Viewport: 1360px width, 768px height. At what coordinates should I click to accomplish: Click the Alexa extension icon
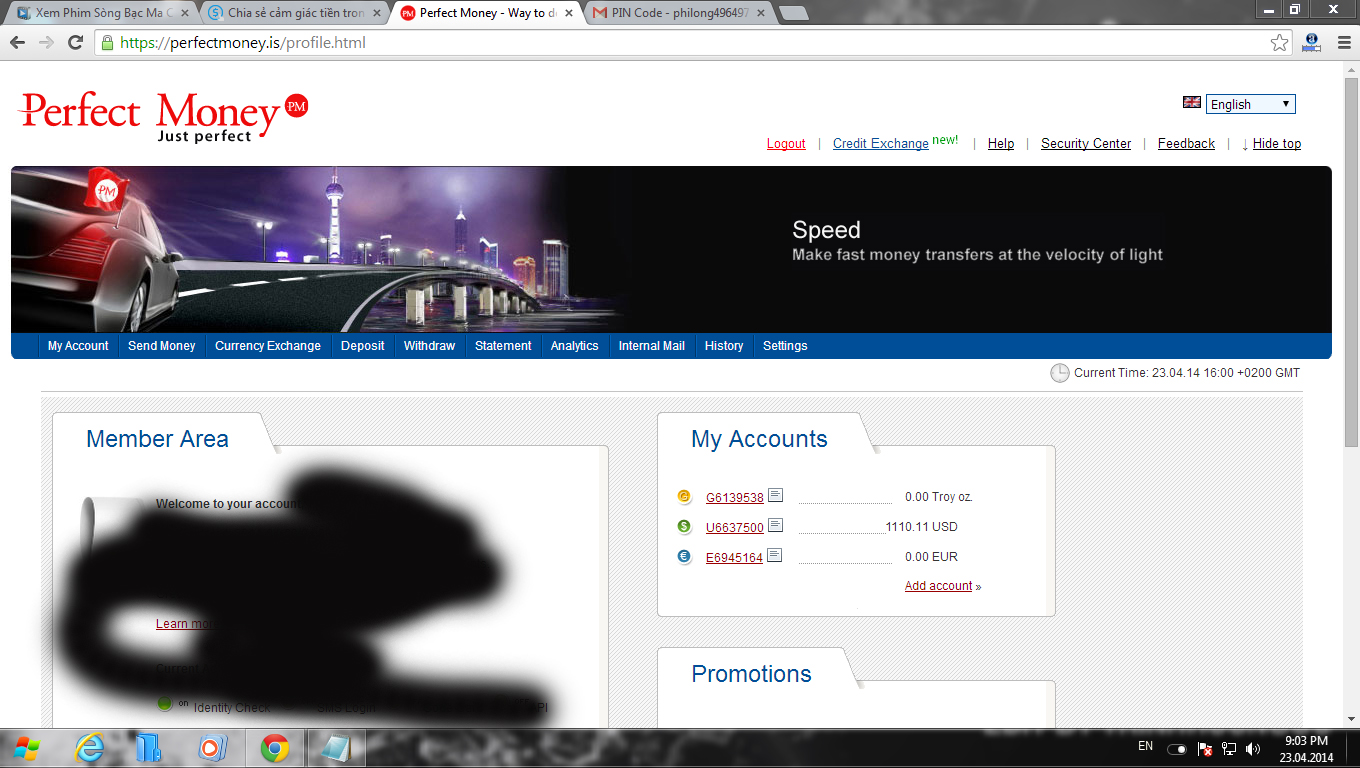click(1312, 43)
